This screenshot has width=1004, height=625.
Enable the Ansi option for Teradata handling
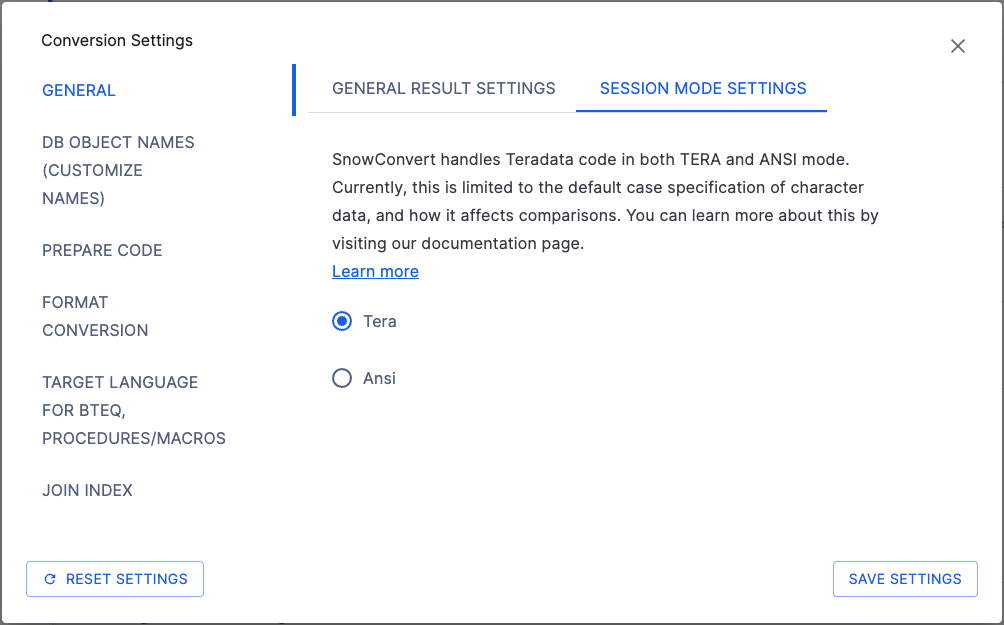coord(341,378)
